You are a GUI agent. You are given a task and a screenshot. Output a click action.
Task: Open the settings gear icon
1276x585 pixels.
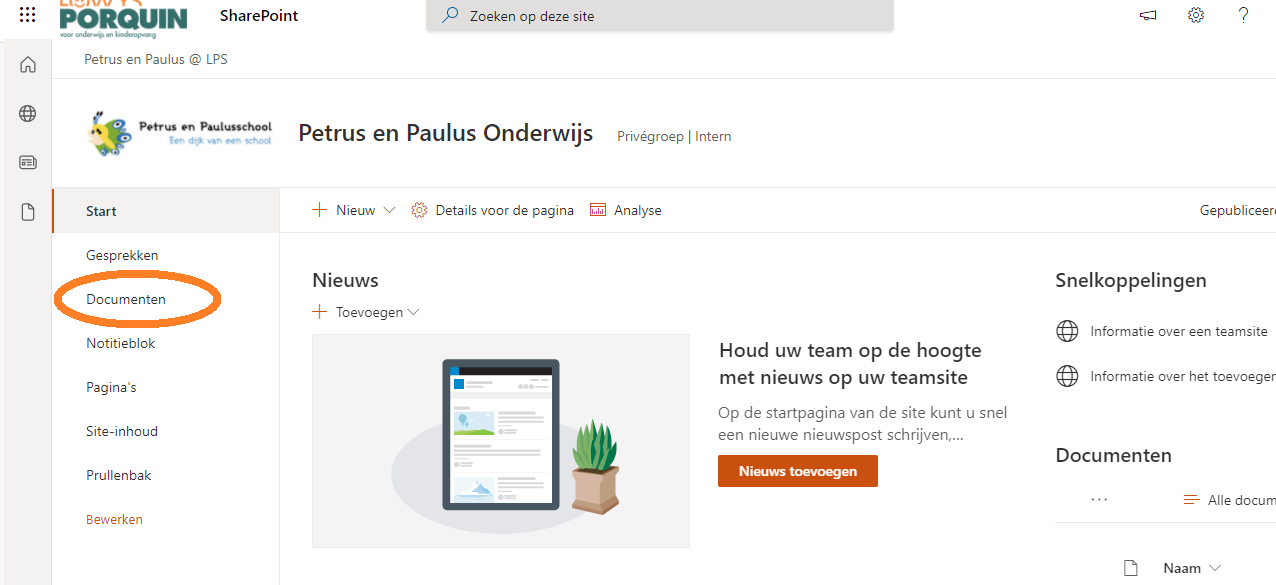(x=1196, y=15)
